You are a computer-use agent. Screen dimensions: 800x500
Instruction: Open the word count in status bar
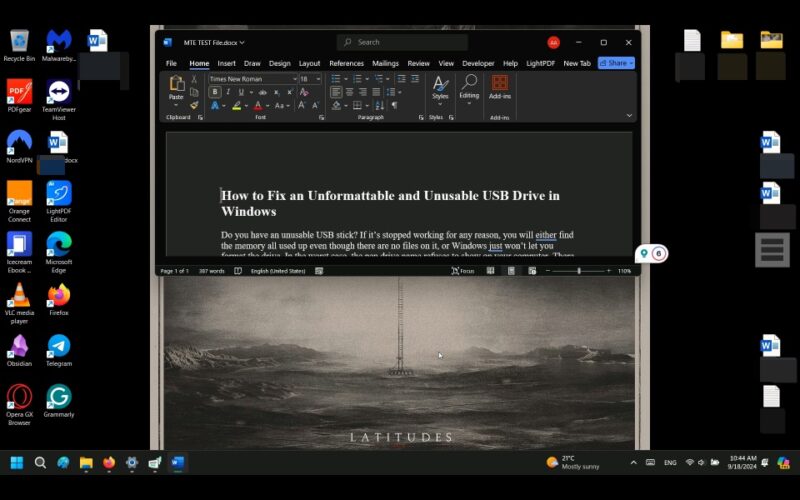(x=211, y=271)
